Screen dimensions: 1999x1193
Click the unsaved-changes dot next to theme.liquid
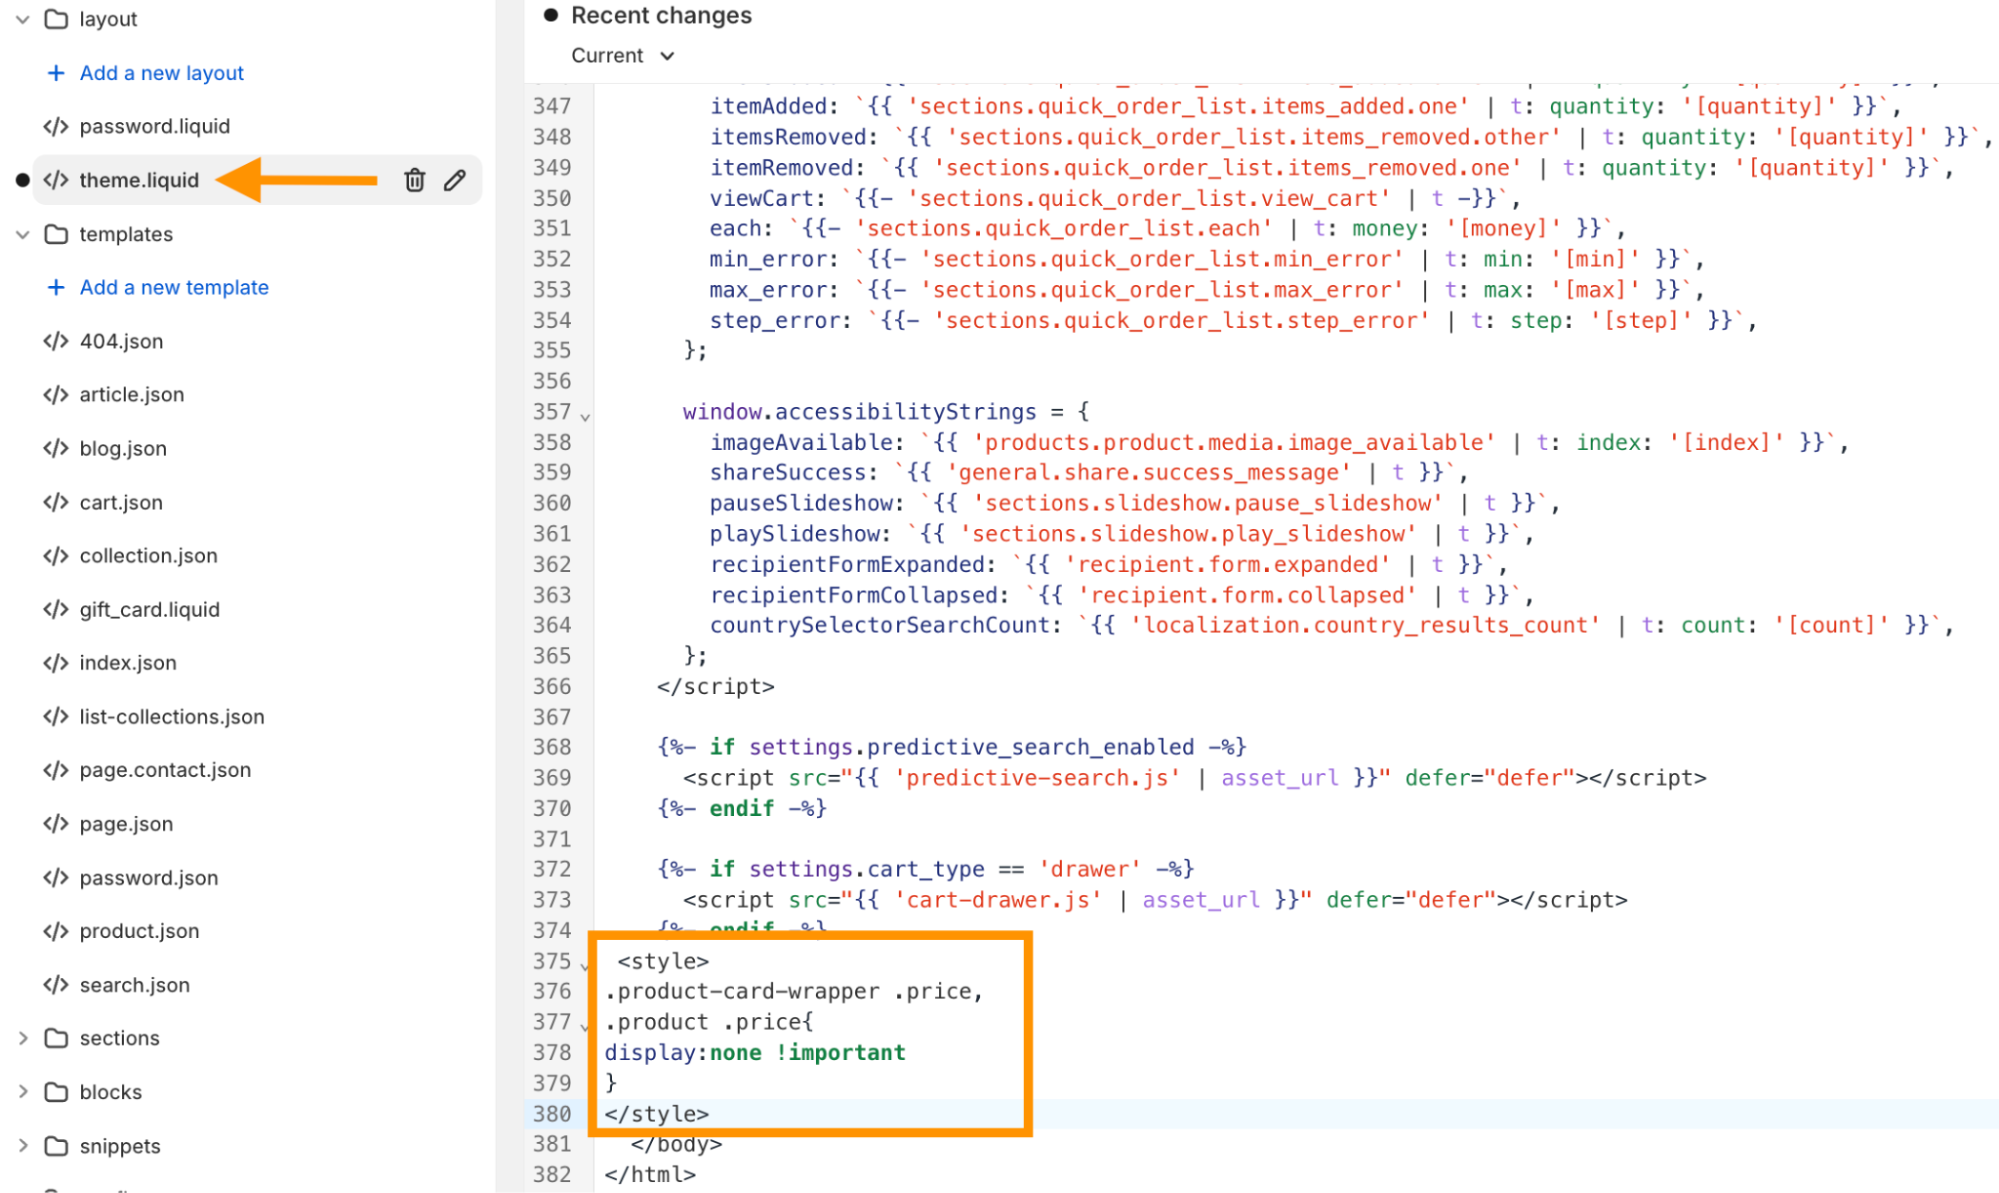(x=21, y=180)
